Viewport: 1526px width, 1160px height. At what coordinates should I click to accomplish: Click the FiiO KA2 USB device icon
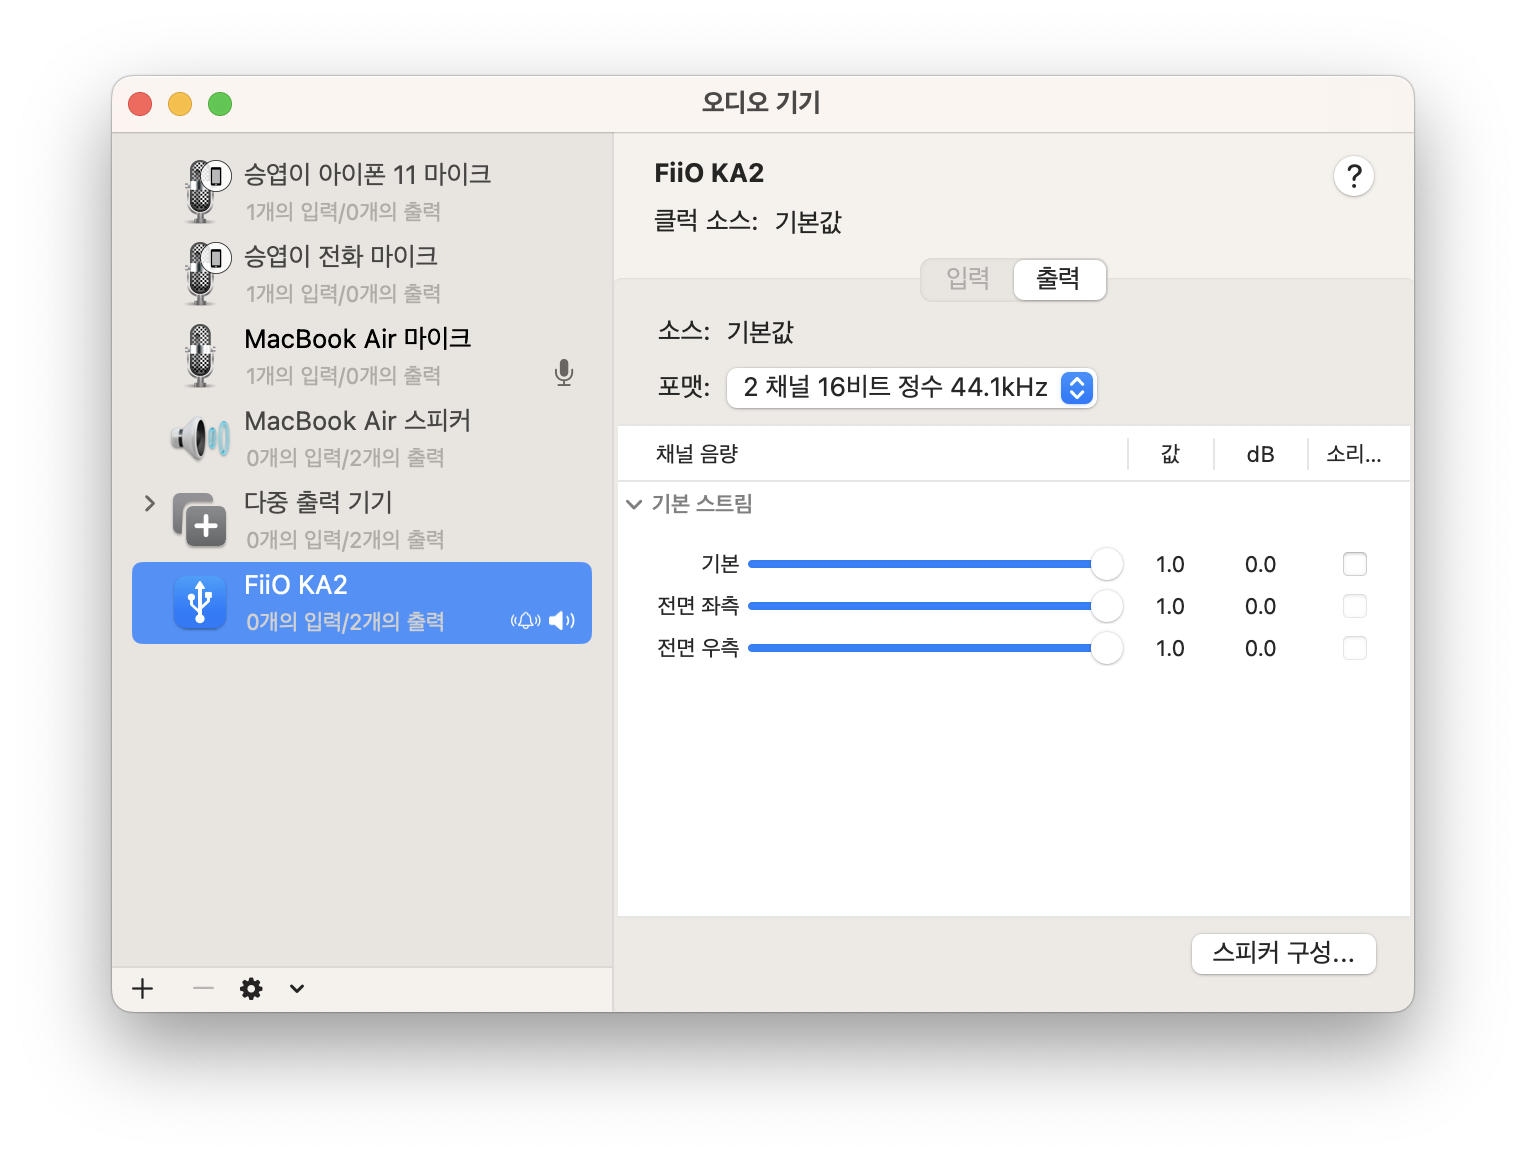200,602
